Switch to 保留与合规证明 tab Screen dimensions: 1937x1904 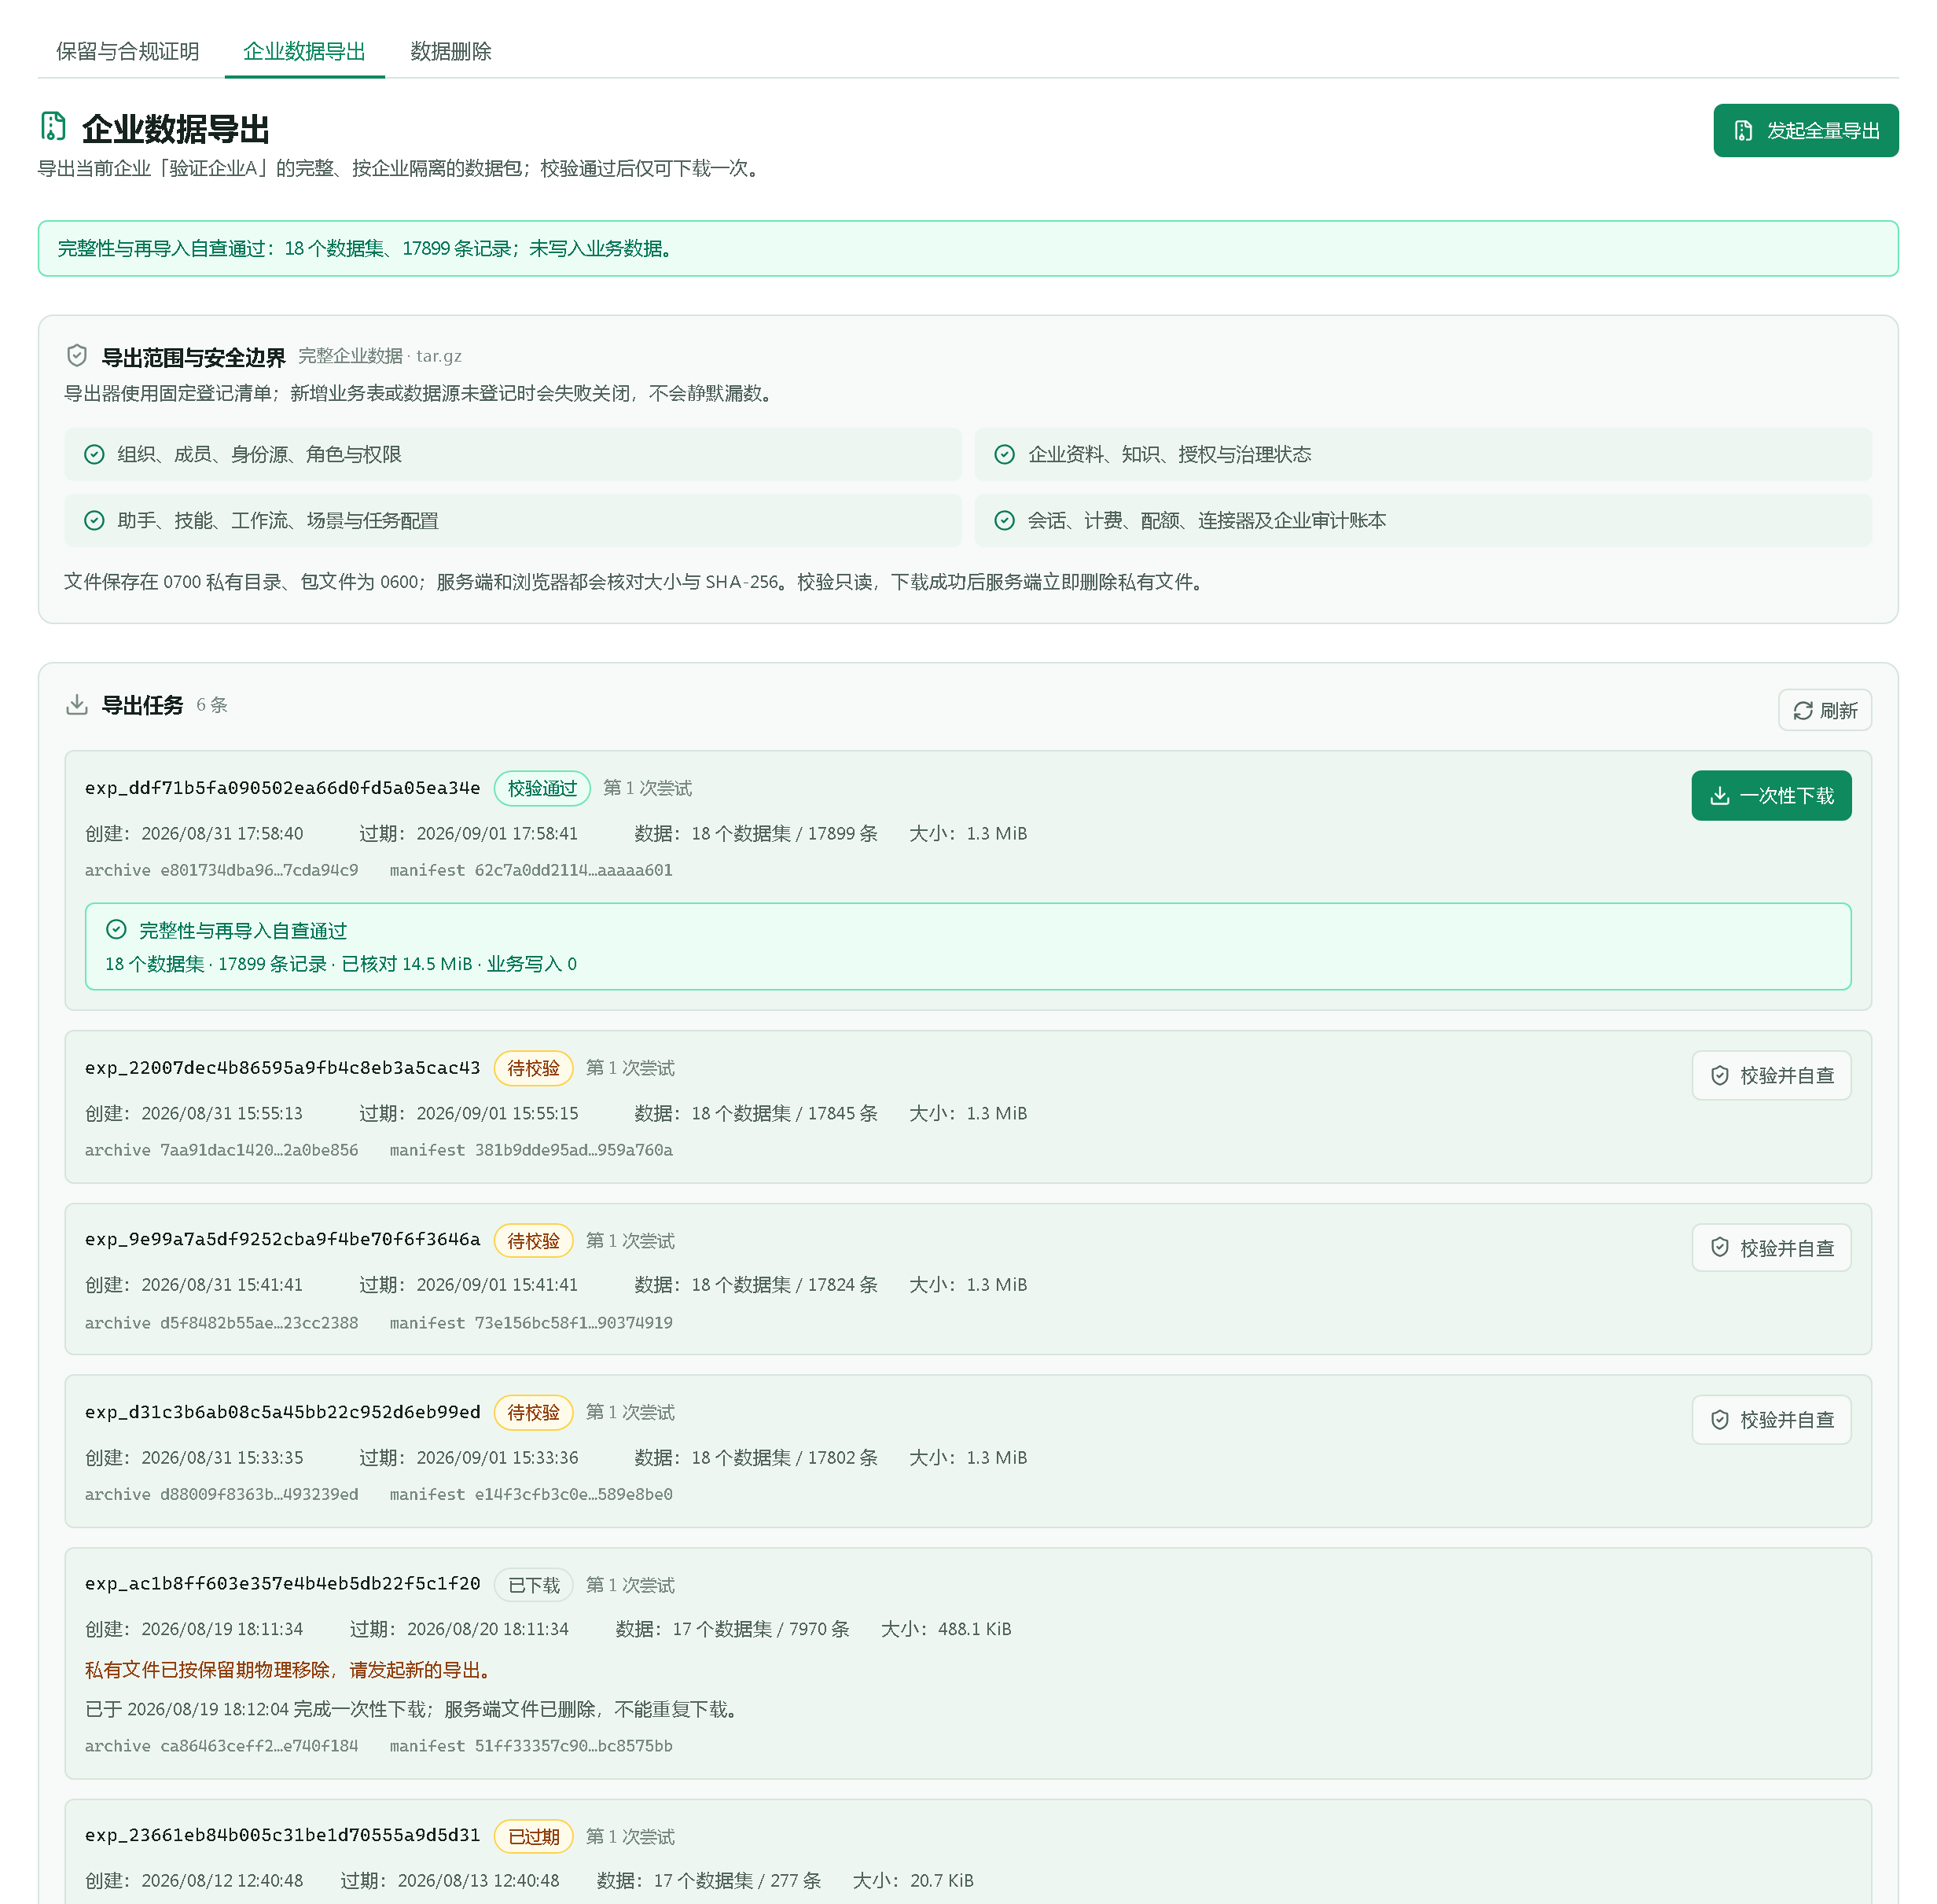pyautogui.click(x=127, y=51)
